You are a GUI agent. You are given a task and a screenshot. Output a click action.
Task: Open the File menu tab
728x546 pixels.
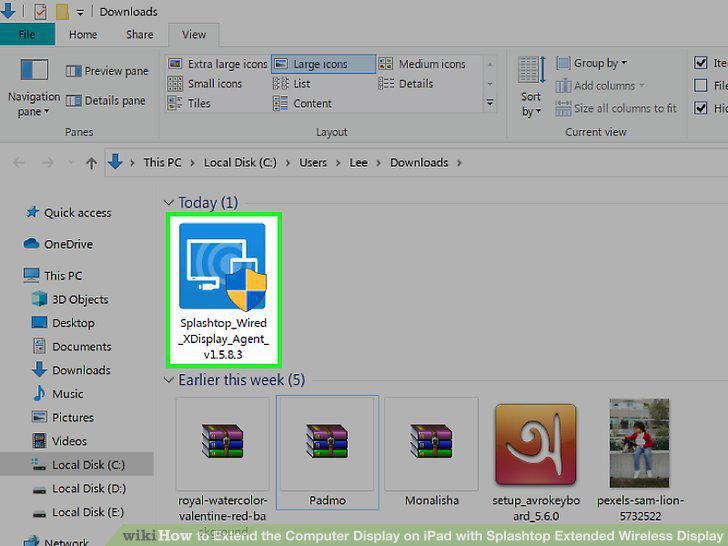pyautogui.click(x=27, y=34)
